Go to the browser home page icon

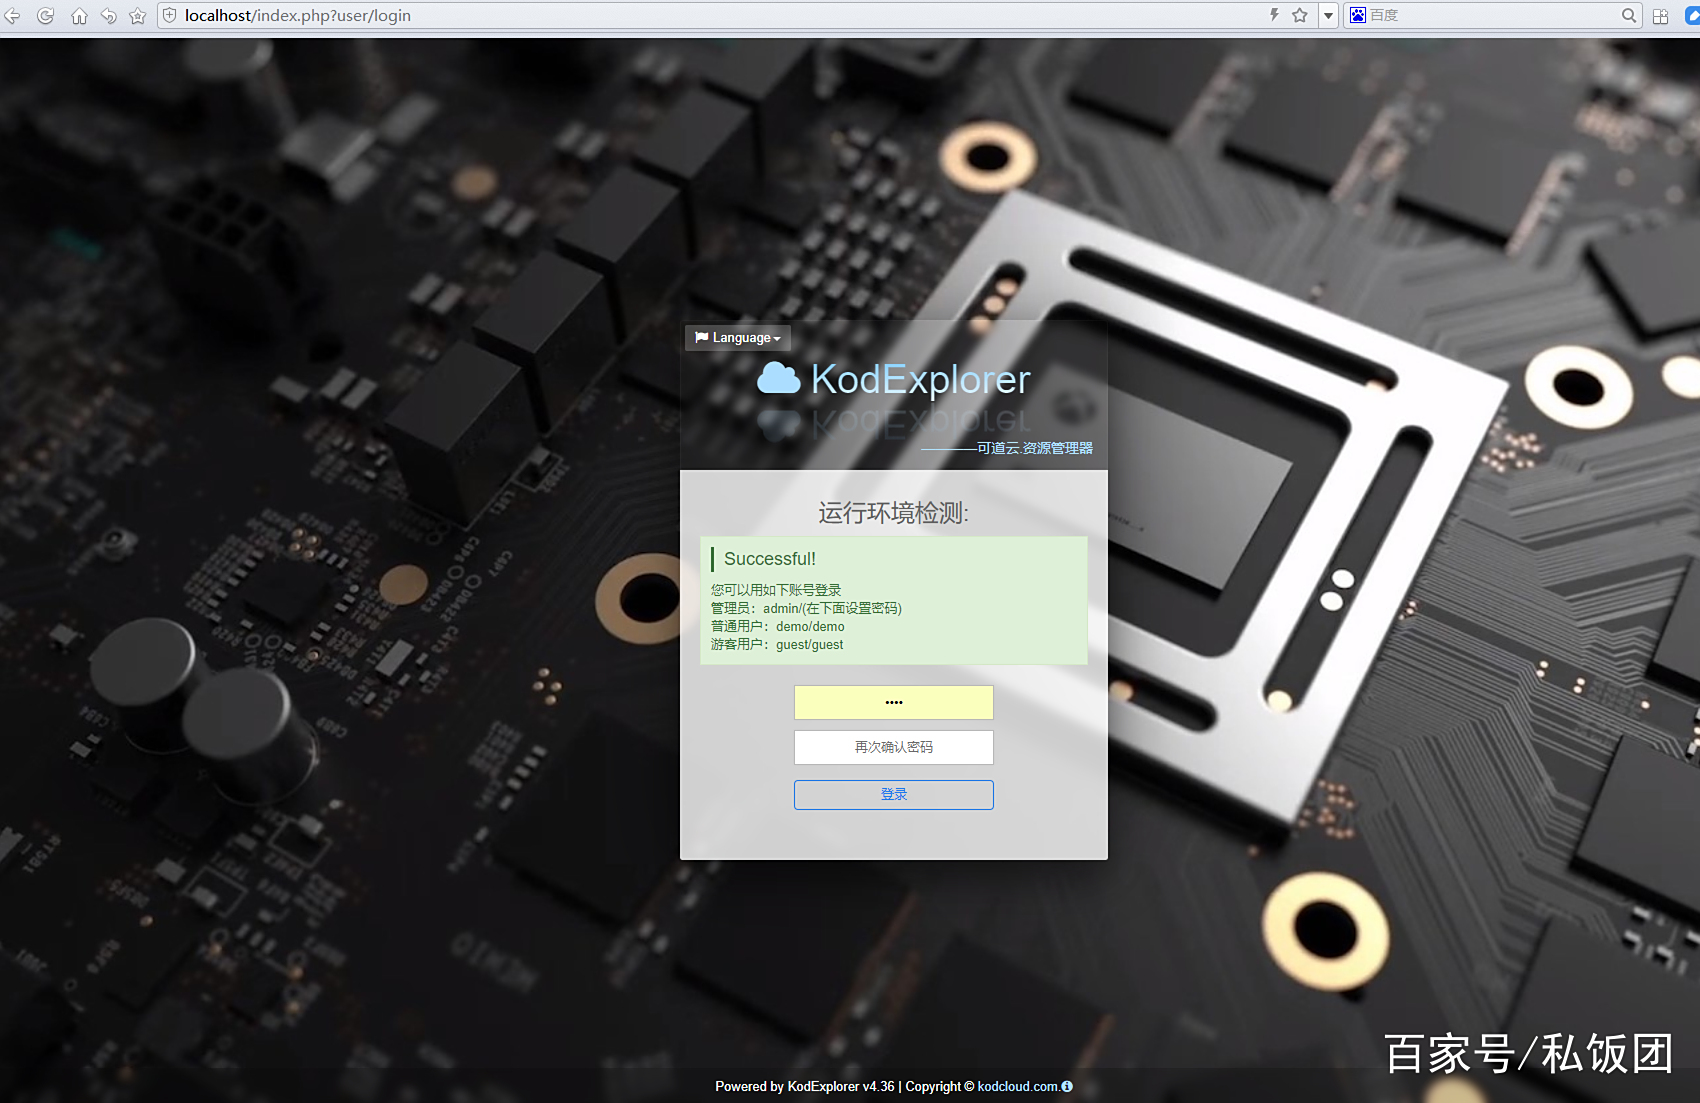79,16
